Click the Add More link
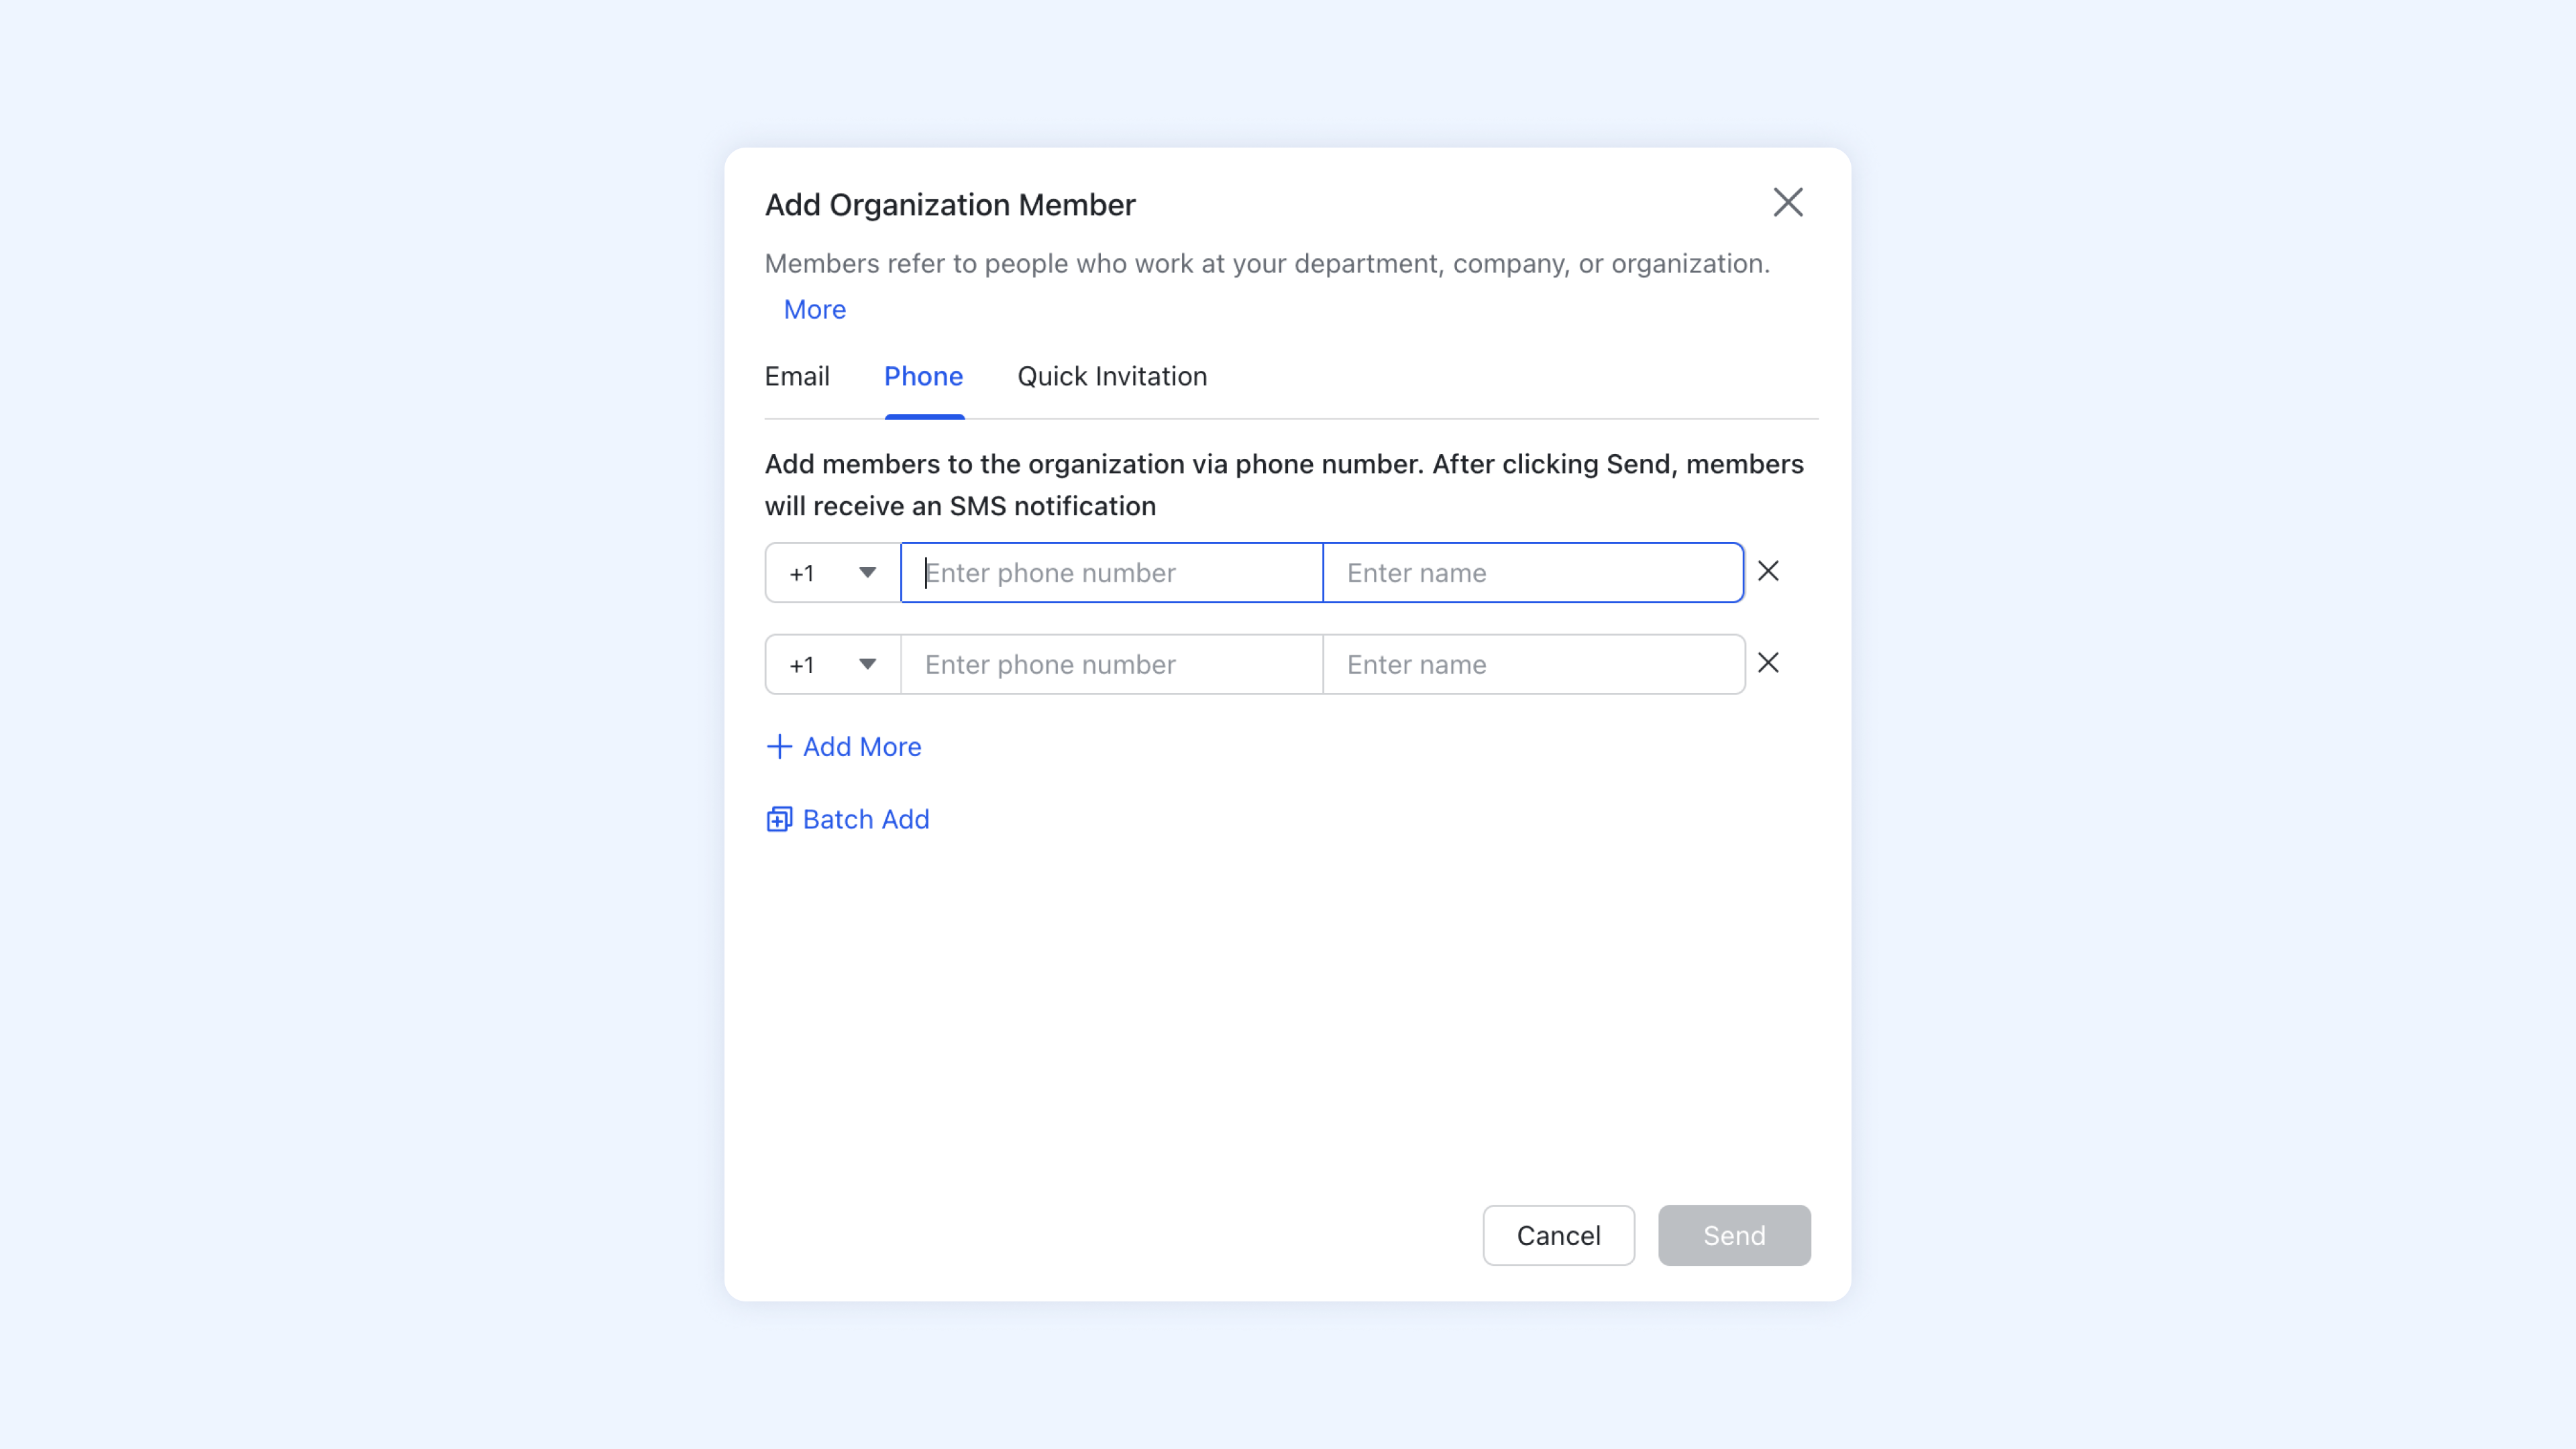 (x=862, y=746)
